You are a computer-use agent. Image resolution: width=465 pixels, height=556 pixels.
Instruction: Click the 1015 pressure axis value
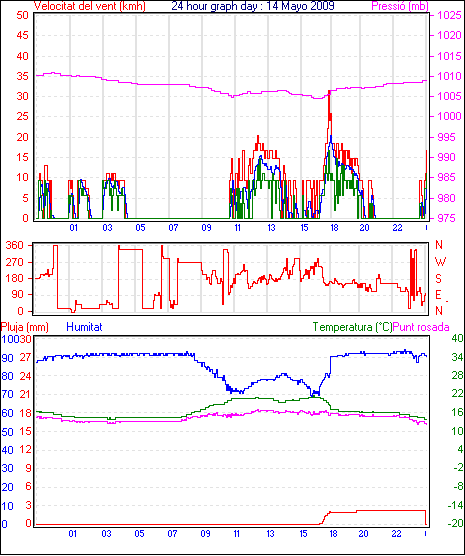(x=449, y=56)
